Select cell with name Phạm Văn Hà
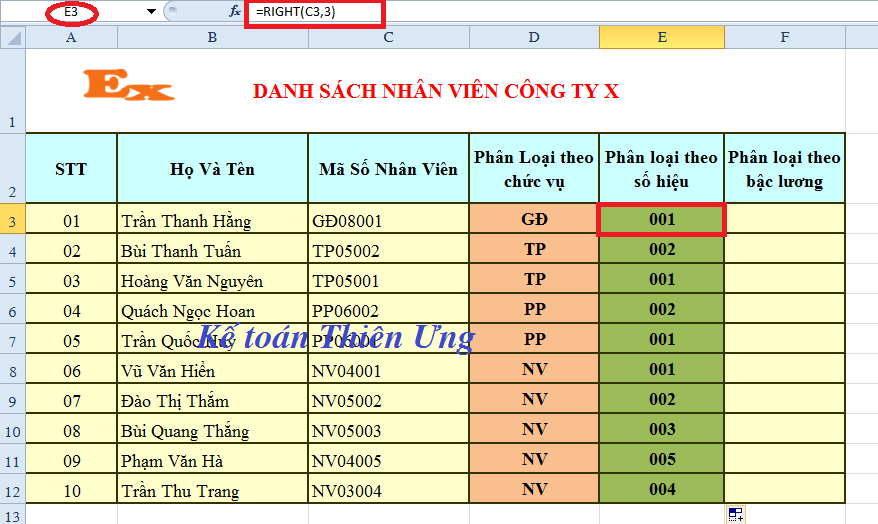Viewport: 878px width, 524px height. pyautogui.click(x=212, y=458)
